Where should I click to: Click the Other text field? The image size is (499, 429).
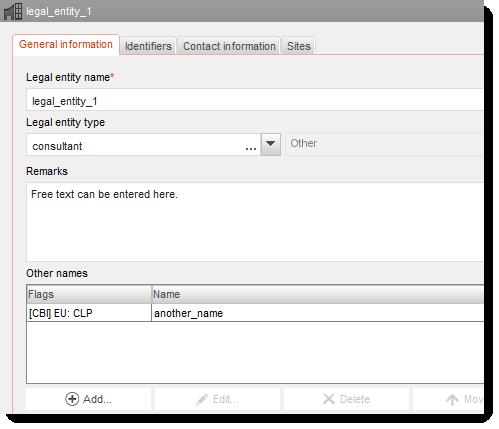coord(384,144)
